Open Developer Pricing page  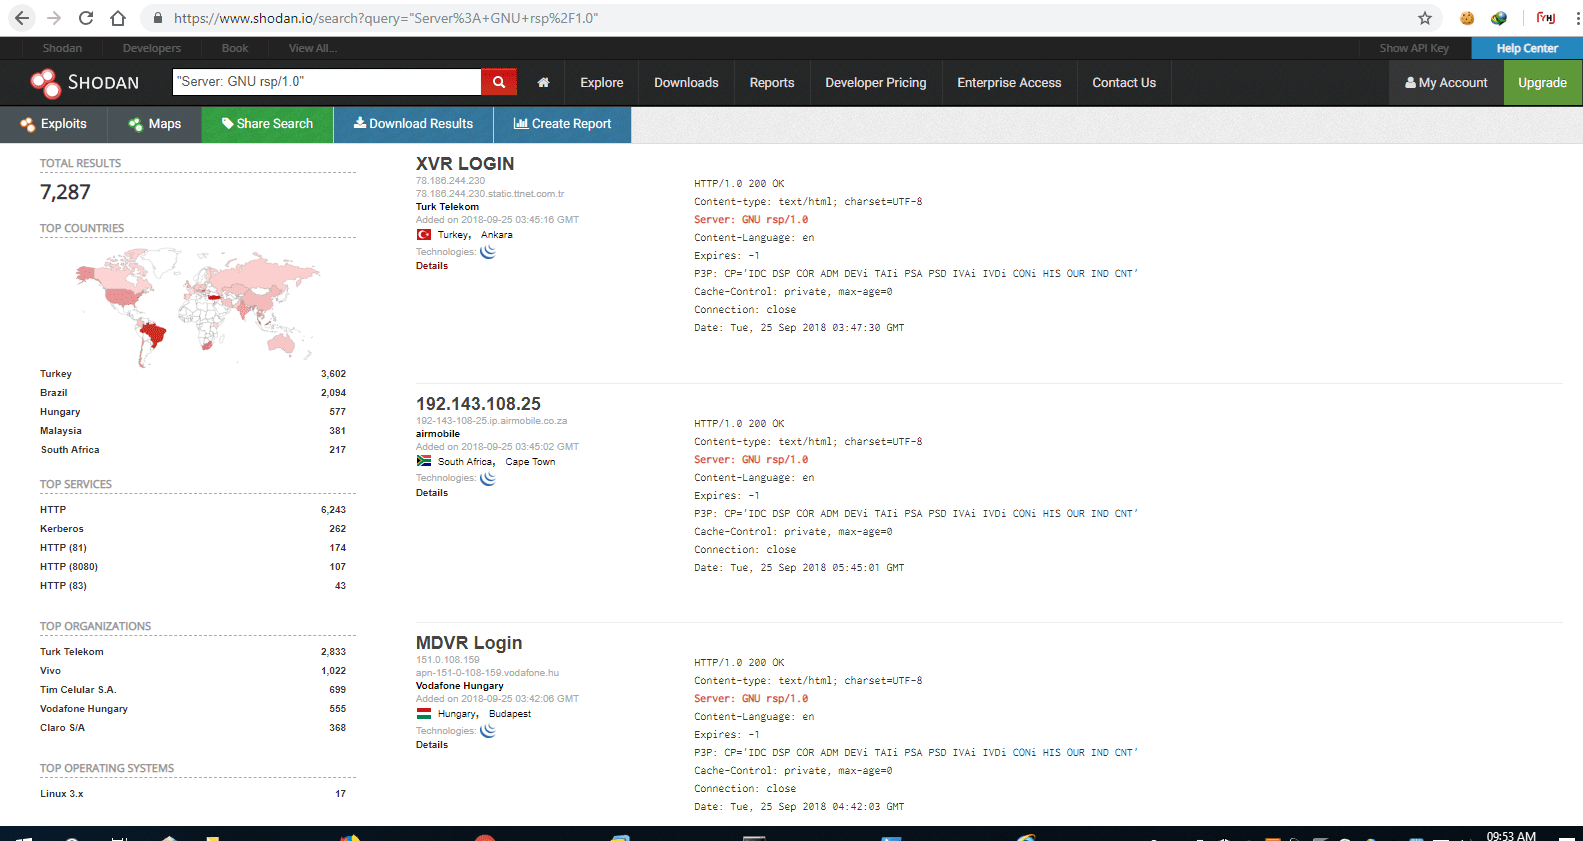point(876,83)
